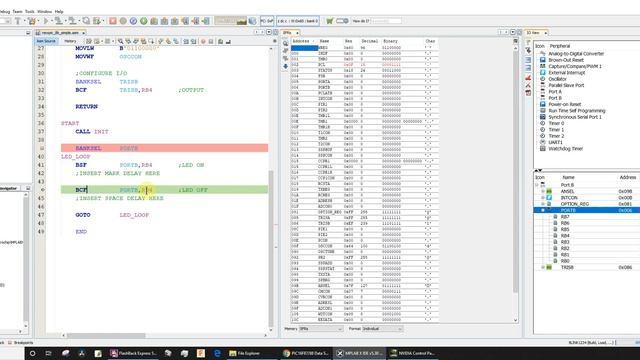640x360 pixels.
Task: Expand the TRISB register node
Action: pyautogui.click(x=543, y=267)
